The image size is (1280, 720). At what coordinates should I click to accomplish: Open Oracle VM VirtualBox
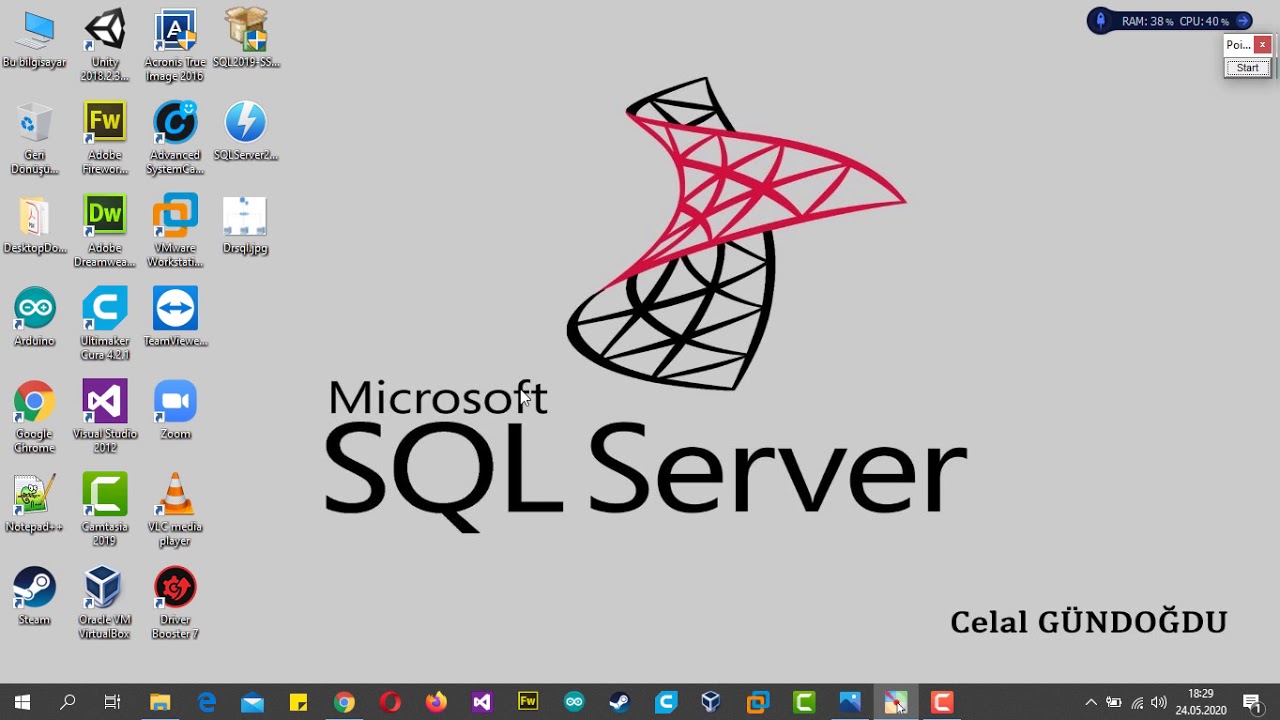point(104,587)
